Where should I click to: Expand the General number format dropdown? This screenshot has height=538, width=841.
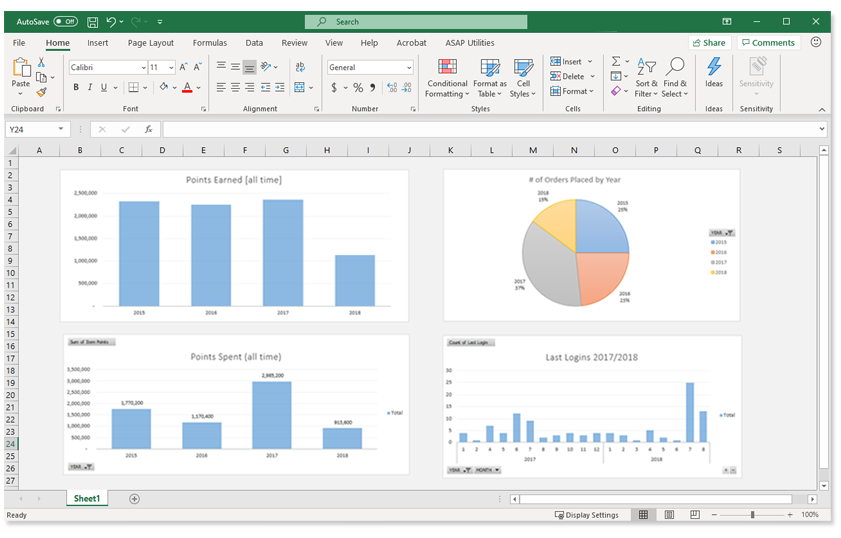pyautogui.click(x=409, y=67)
